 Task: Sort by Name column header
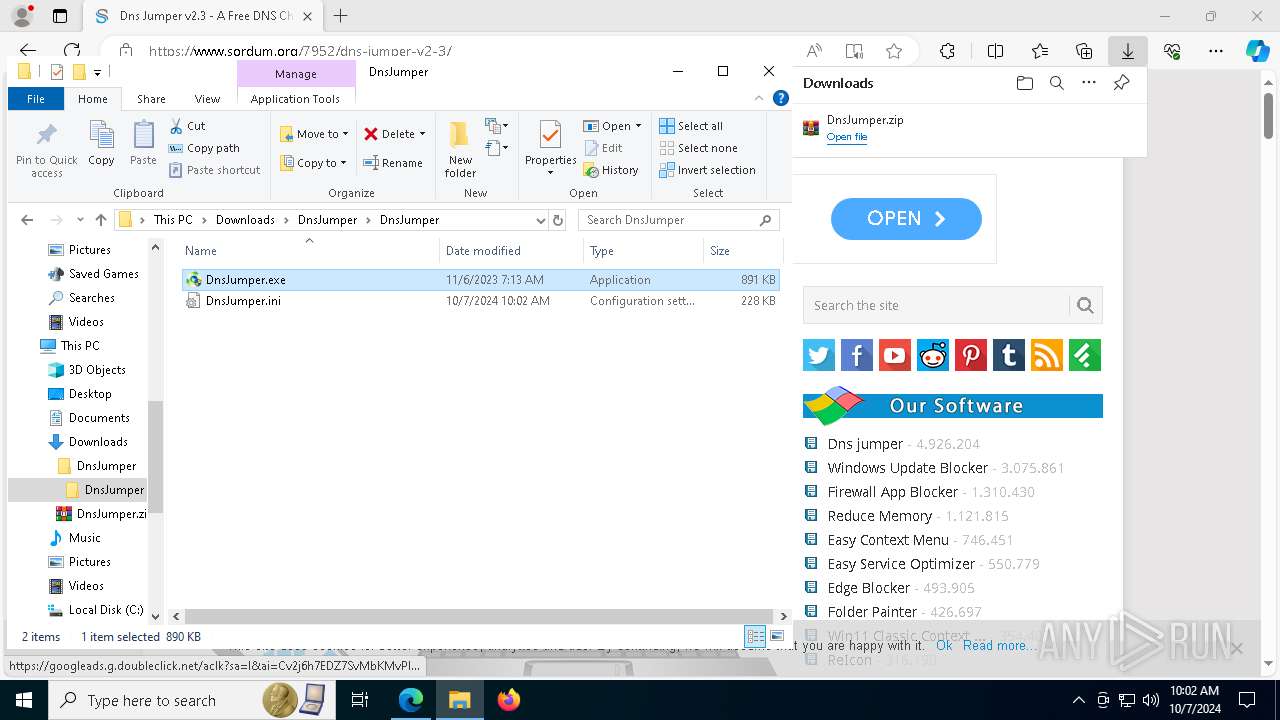tap(310, 251)
